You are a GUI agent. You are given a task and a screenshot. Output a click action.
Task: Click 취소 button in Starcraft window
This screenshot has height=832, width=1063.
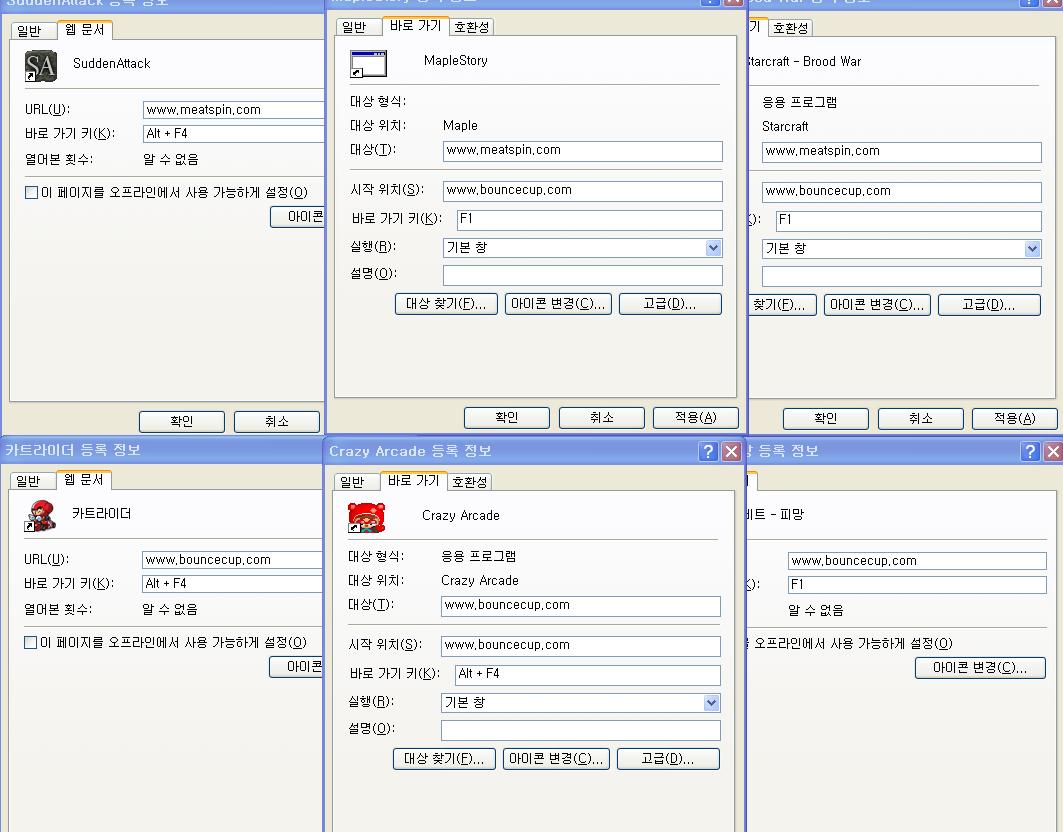(921, 418)
